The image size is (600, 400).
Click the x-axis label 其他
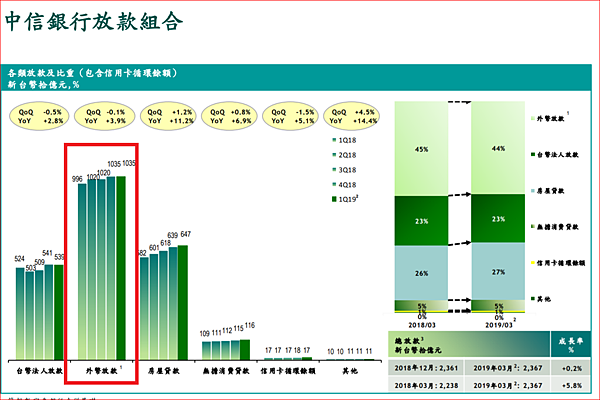350,371
